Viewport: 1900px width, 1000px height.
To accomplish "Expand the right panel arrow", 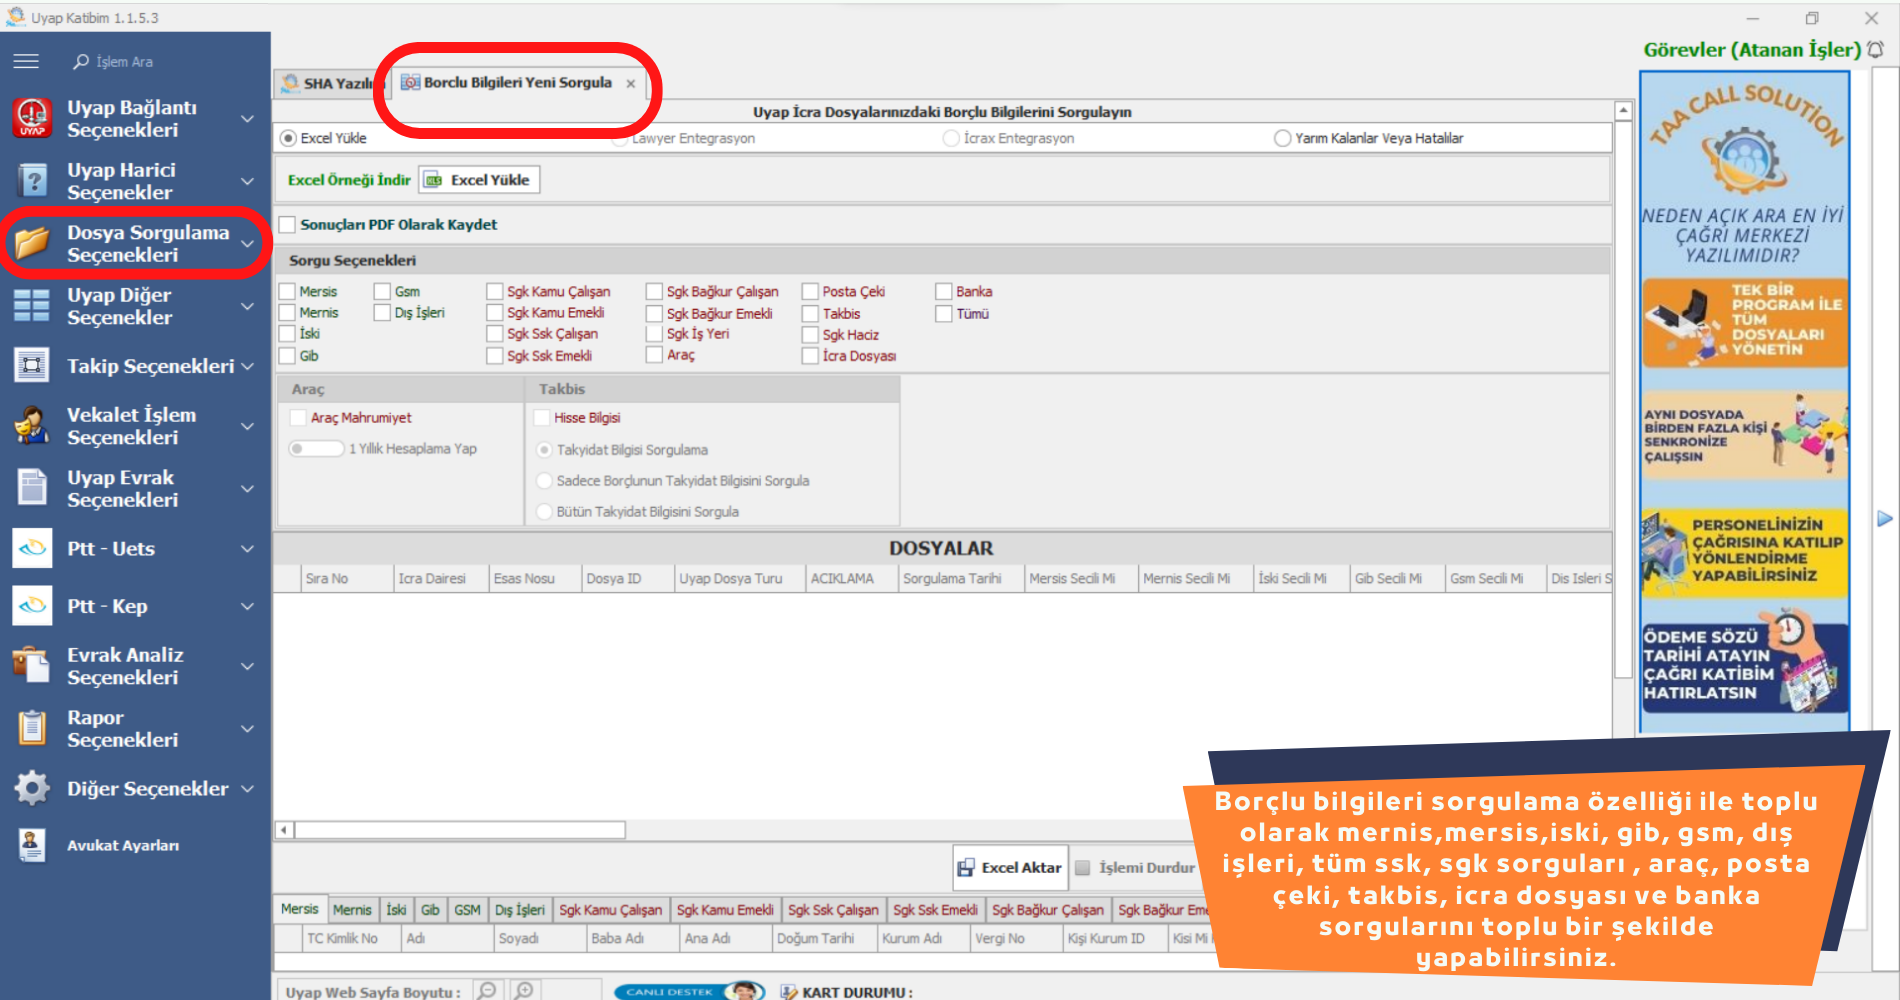I will pyautogui.click(x=1885, y=519).
